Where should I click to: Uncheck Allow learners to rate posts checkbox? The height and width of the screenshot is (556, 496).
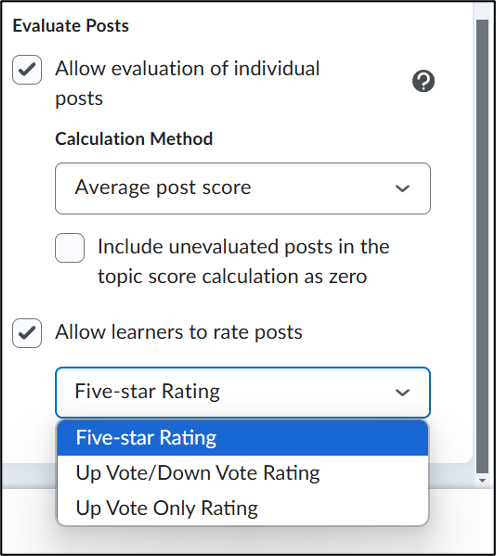coord(27,333)
